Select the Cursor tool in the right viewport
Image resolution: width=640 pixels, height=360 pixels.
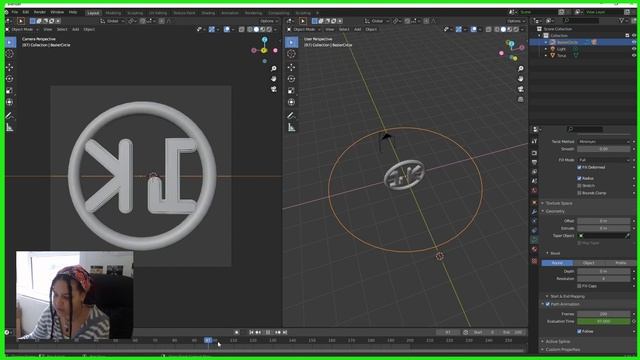[x=291, y=53]
